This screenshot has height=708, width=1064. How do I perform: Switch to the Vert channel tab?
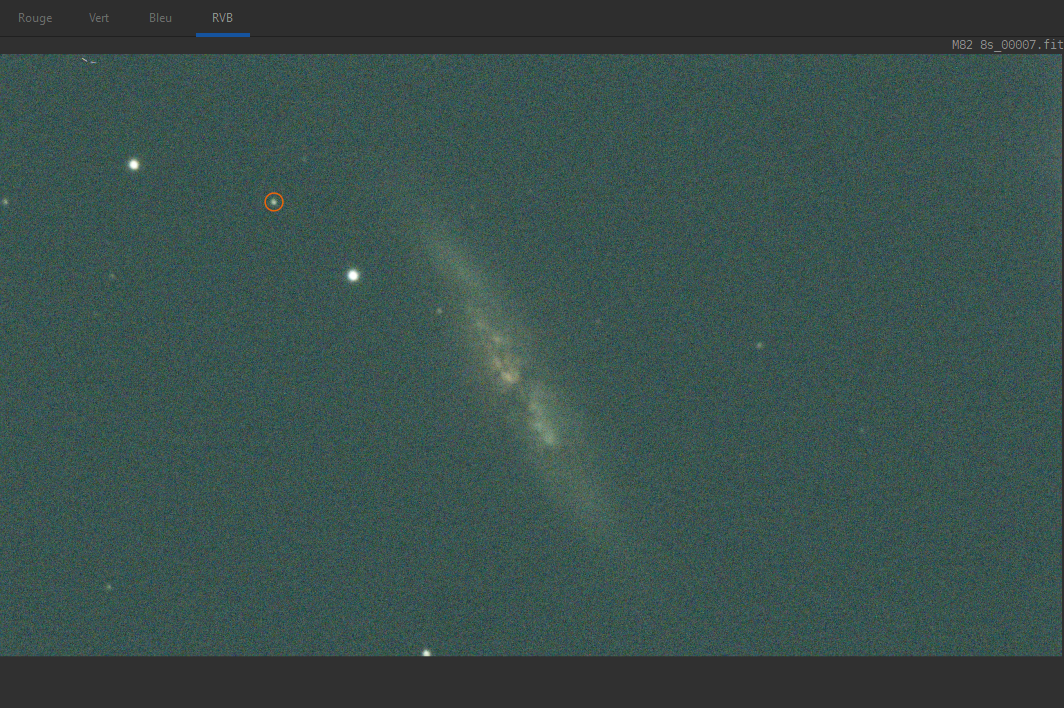[x=98, y=18]
